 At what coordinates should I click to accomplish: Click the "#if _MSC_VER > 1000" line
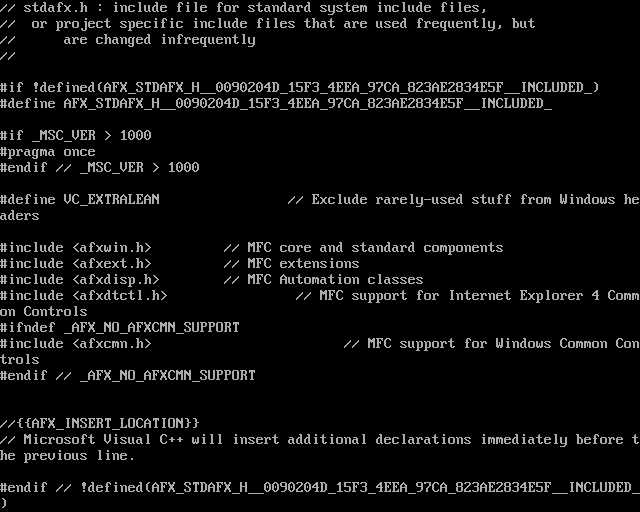76,136
